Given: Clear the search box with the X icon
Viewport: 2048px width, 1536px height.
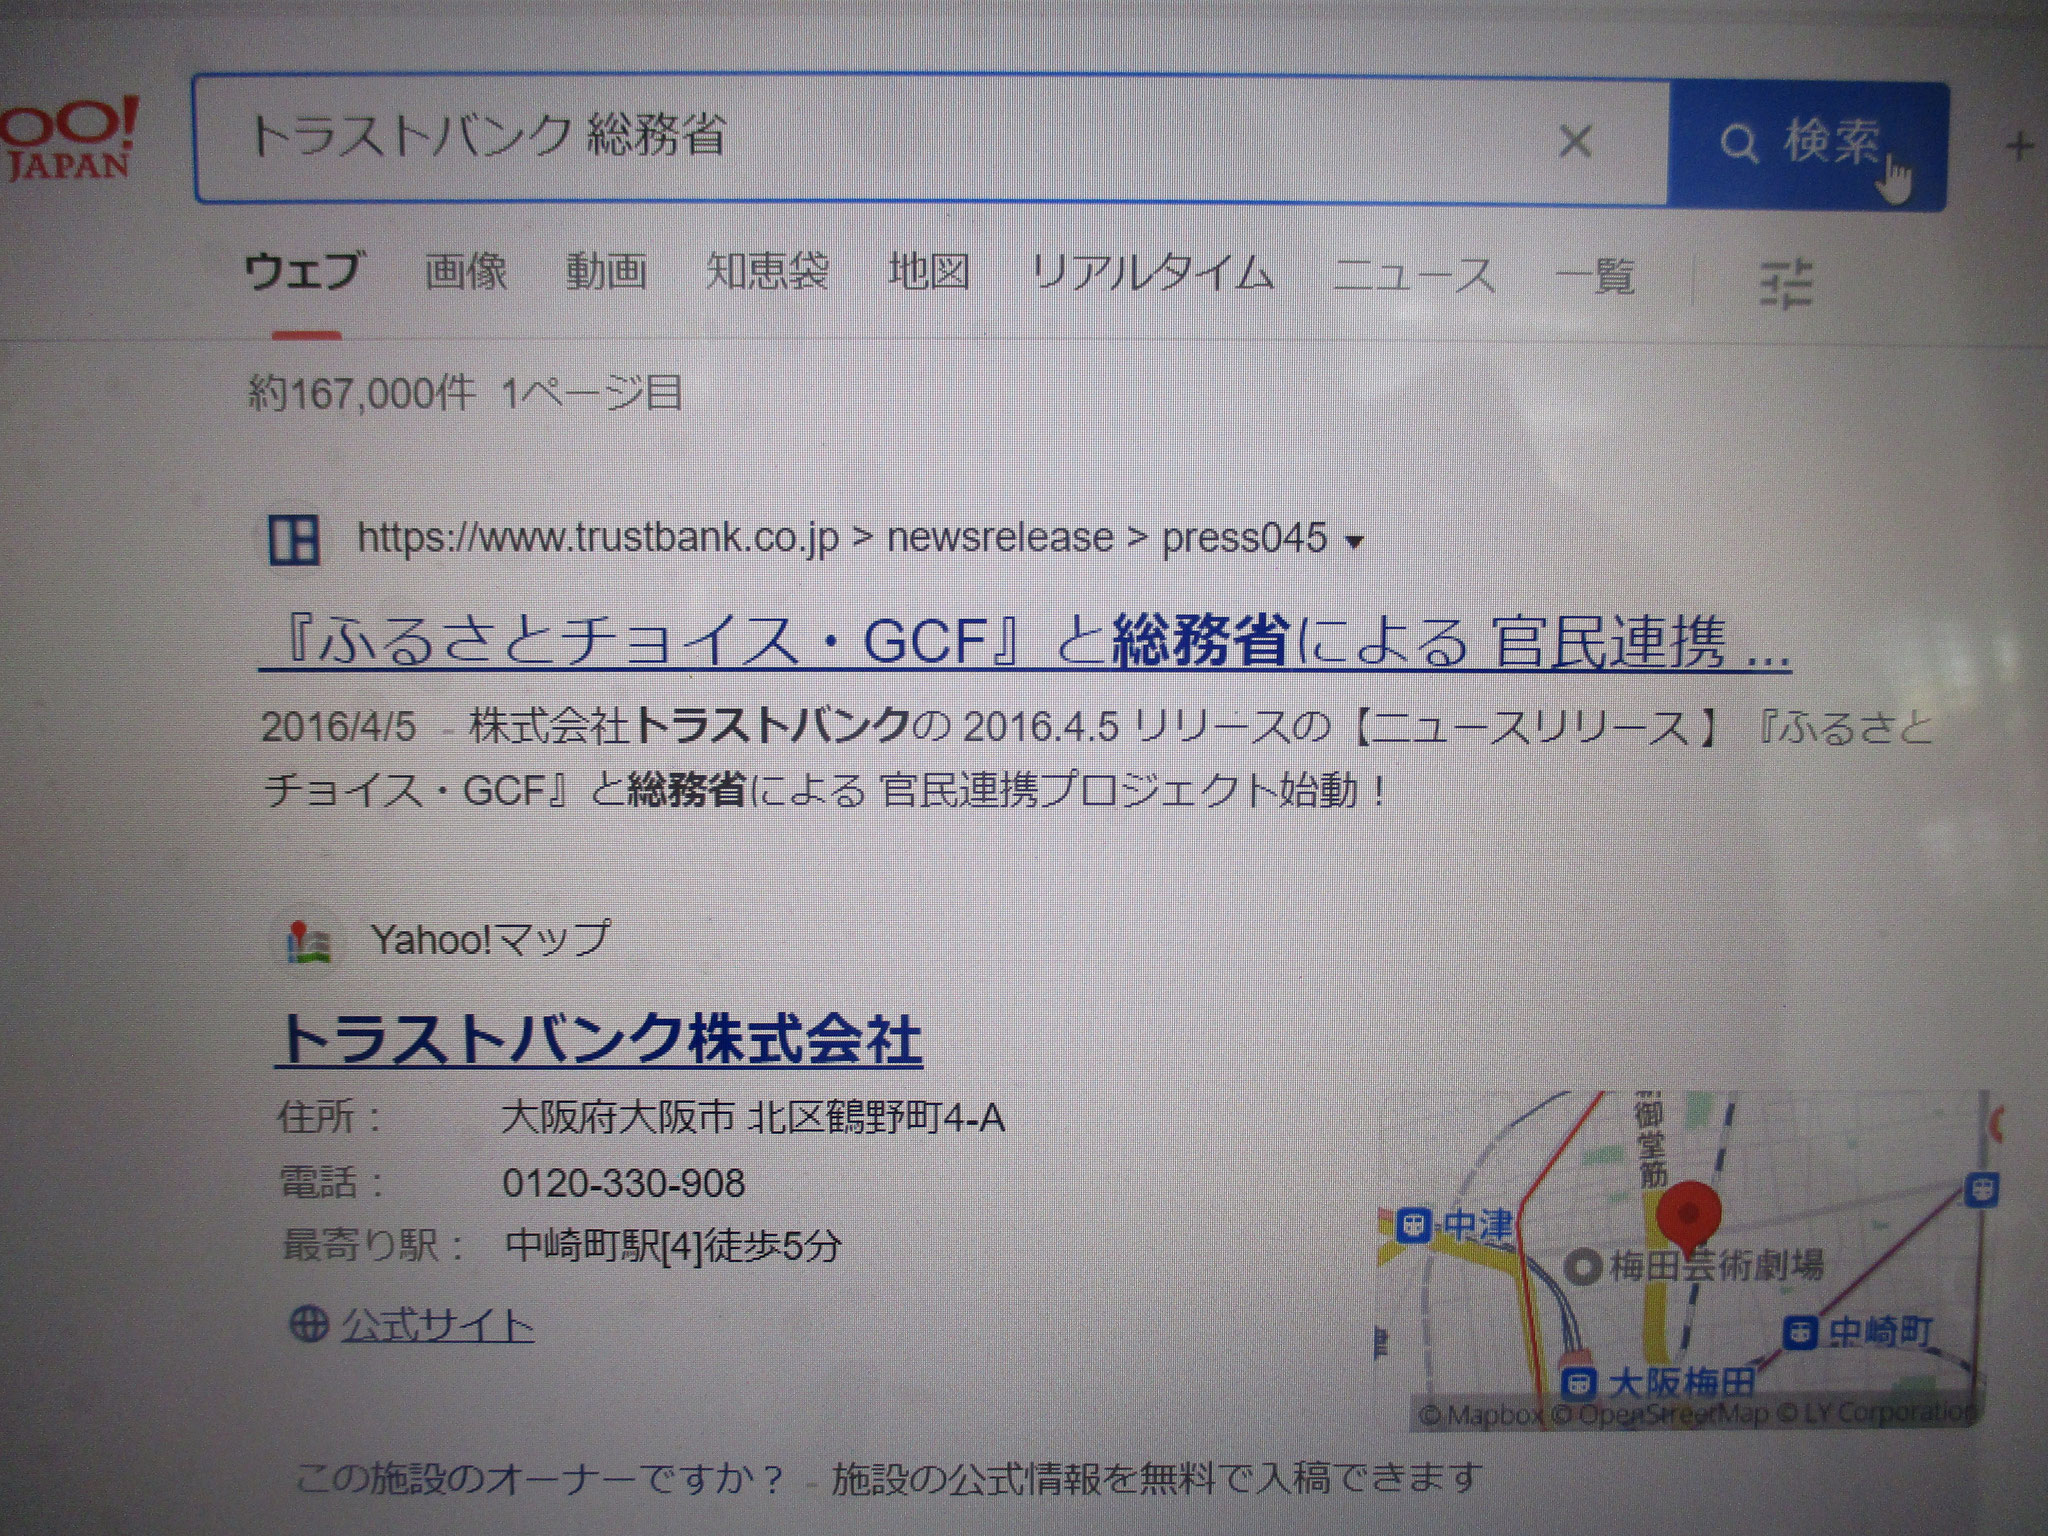Looking at the screenshot, I should pyautogui.click(x=1575, y=142).
